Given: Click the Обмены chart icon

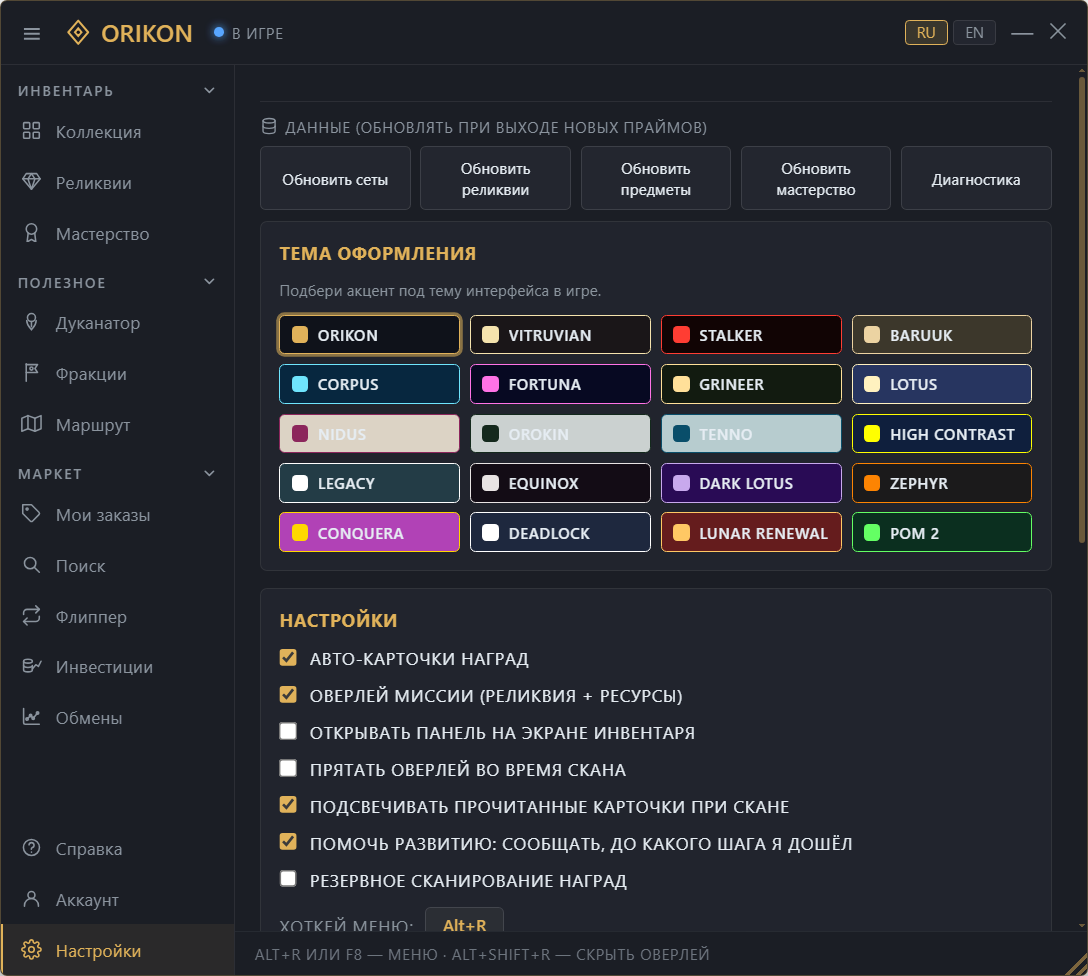Looking at the screenshot, I should click(x=31, y=717).
